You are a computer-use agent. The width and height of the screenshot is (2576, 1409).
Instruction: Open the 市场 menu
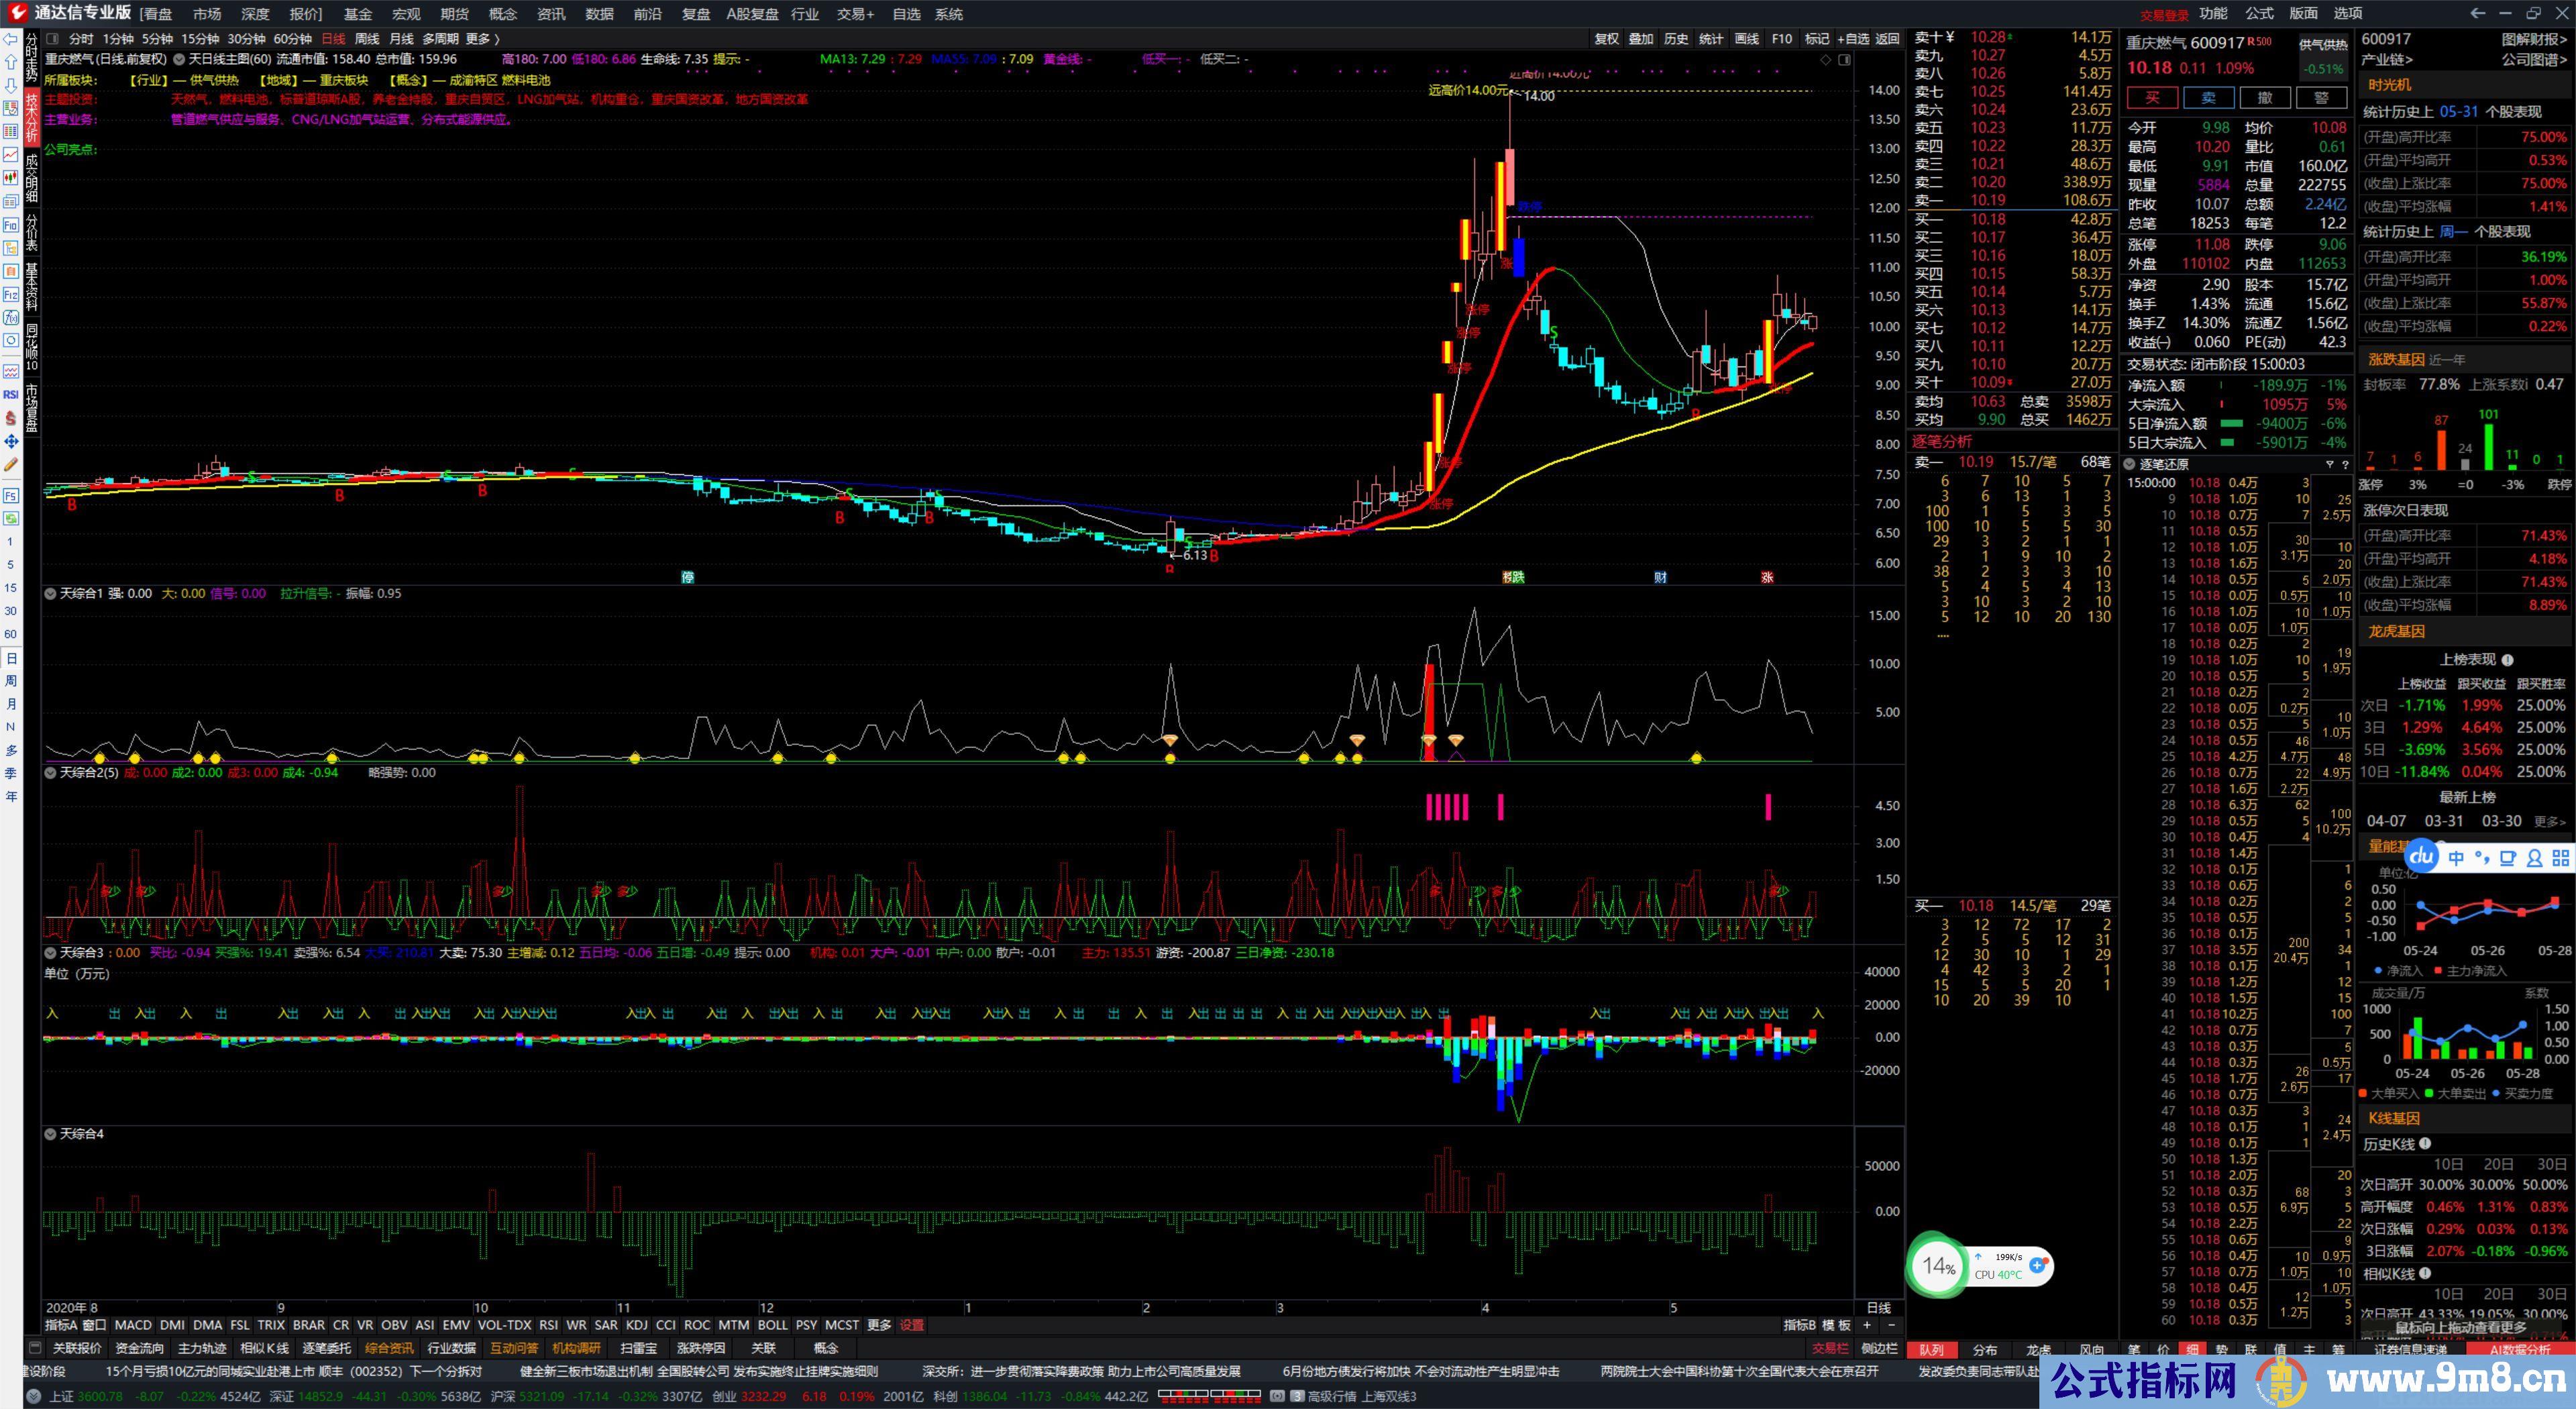tap(207, 14)
